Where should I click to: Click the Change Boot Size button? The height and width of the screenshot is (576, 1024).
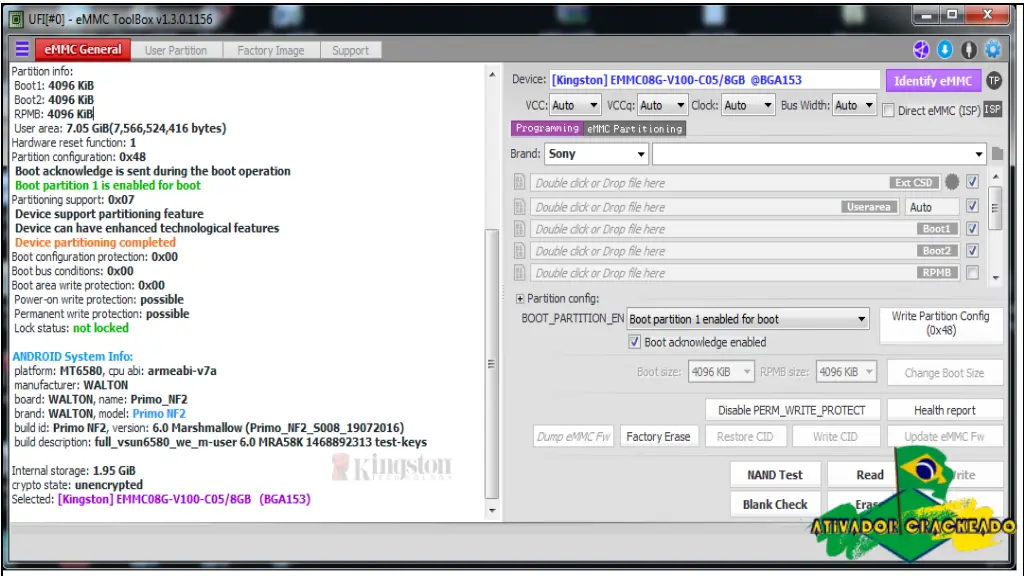click(x=944, y=373)
